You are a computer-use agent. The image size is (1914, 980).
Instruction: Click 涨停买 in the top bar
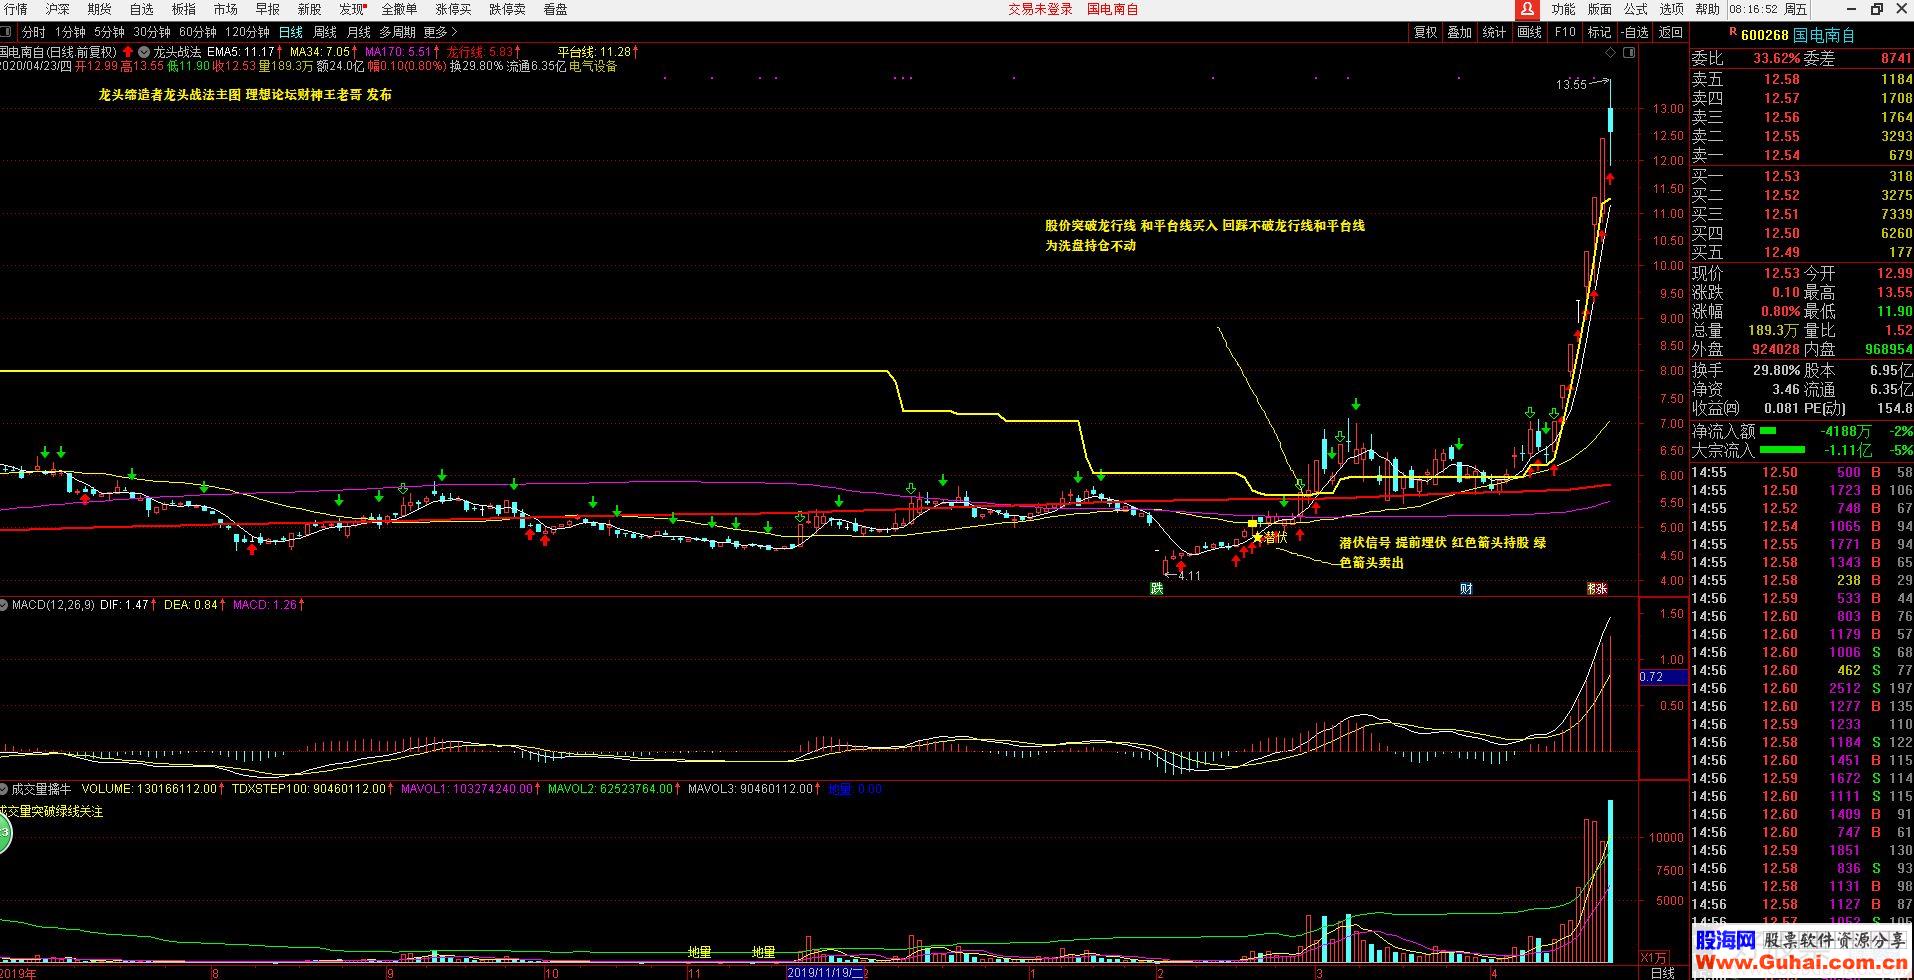coord(453,9)
